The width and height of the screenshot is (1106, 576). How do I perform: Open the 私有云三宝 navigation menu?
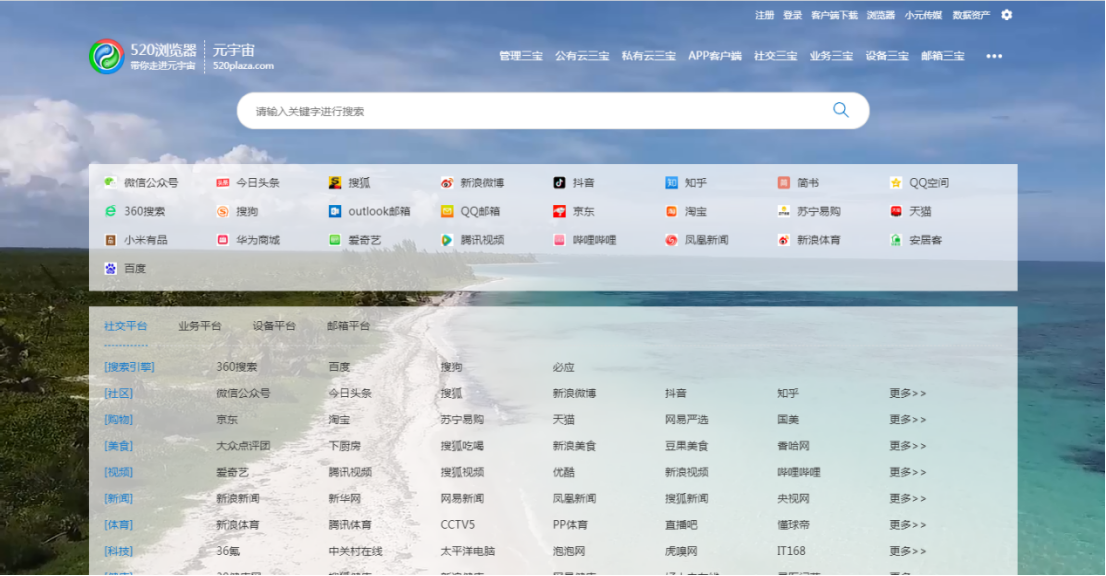click(x=649, y=56)
